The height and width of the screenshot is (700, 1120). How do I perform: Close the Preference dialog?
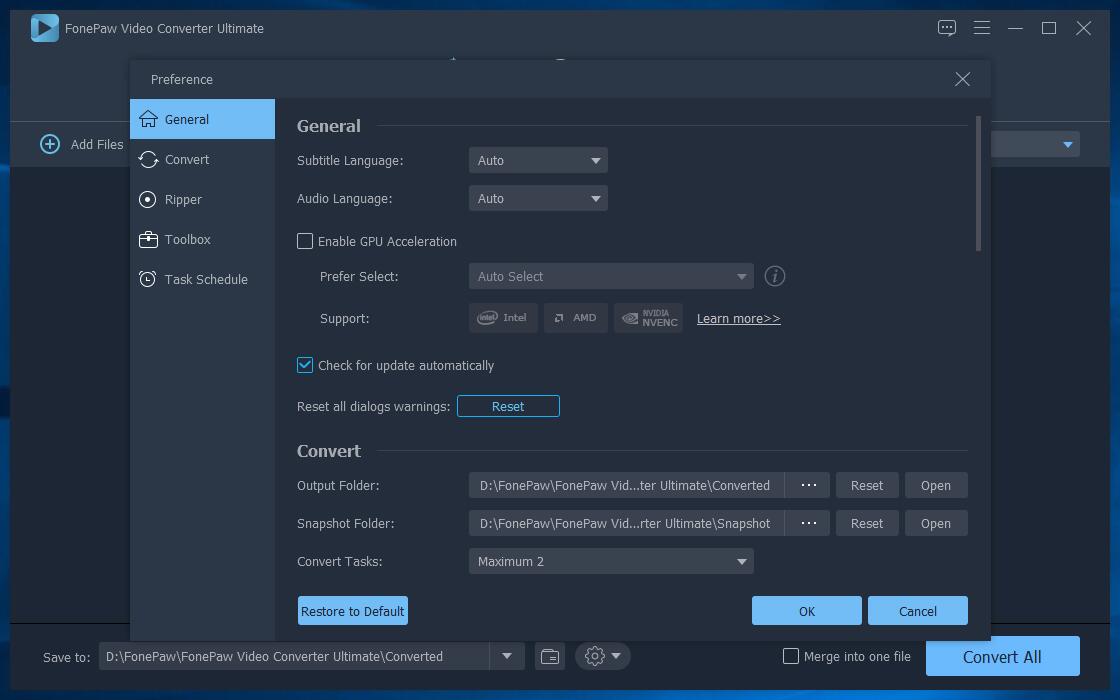(x=962, y=79)
